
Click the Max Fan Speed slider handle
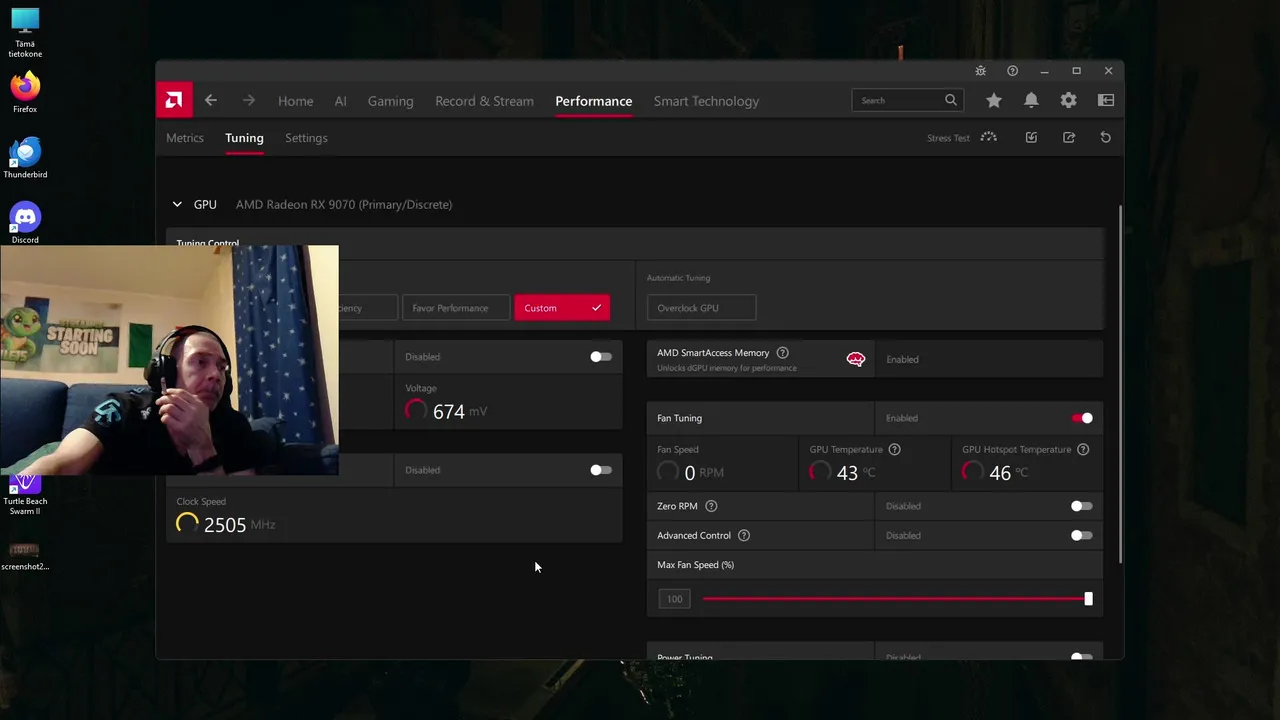tap(1088, 599)
